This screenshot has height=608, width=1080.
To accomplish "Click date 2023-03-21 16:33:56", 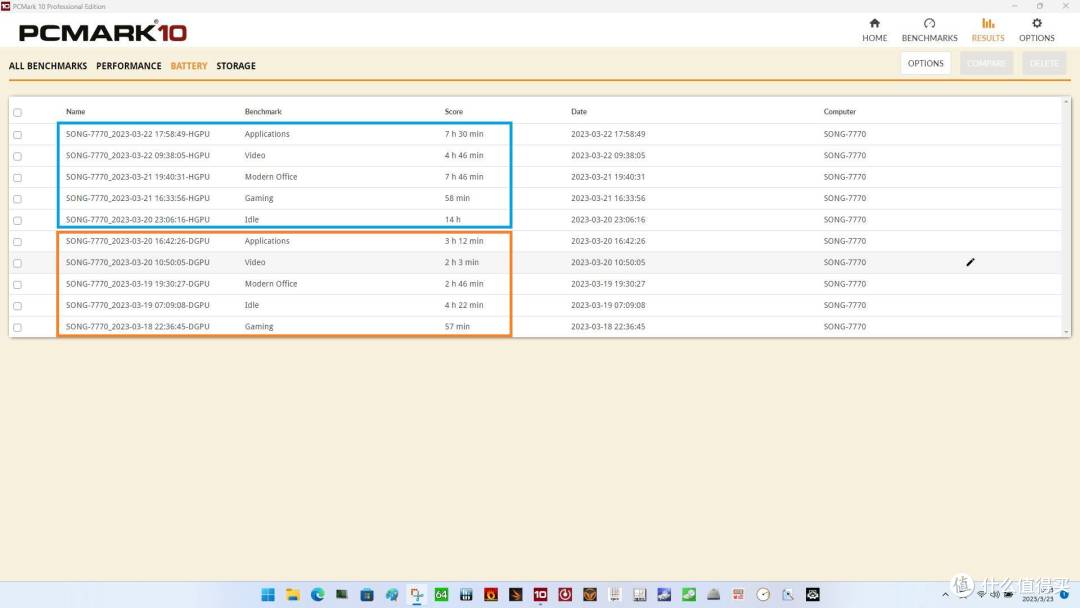I will 608,198.
